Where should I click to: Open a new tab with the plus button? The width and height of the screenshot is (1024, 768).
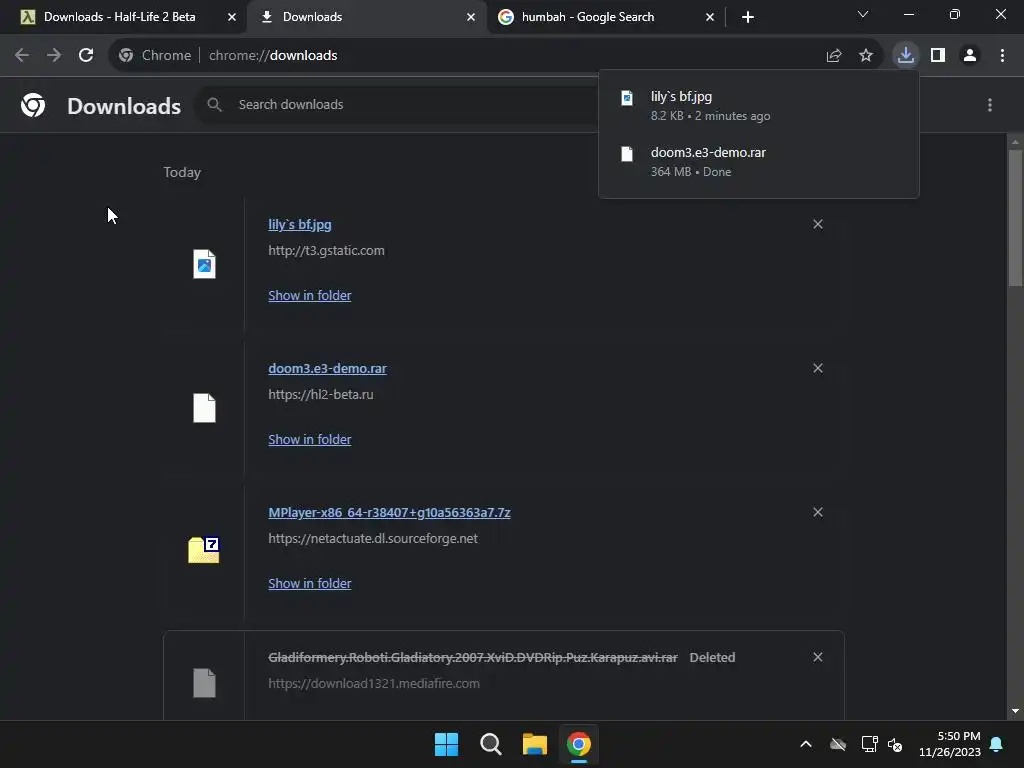(748, 17)
